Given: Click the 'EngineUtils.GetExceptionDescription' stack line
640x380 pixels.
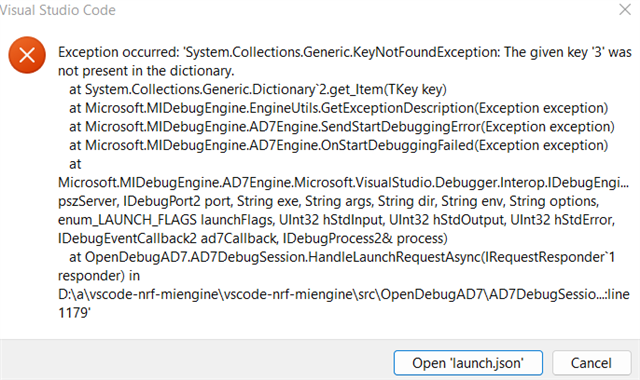Looking at the screenshot, I should 338,108.
